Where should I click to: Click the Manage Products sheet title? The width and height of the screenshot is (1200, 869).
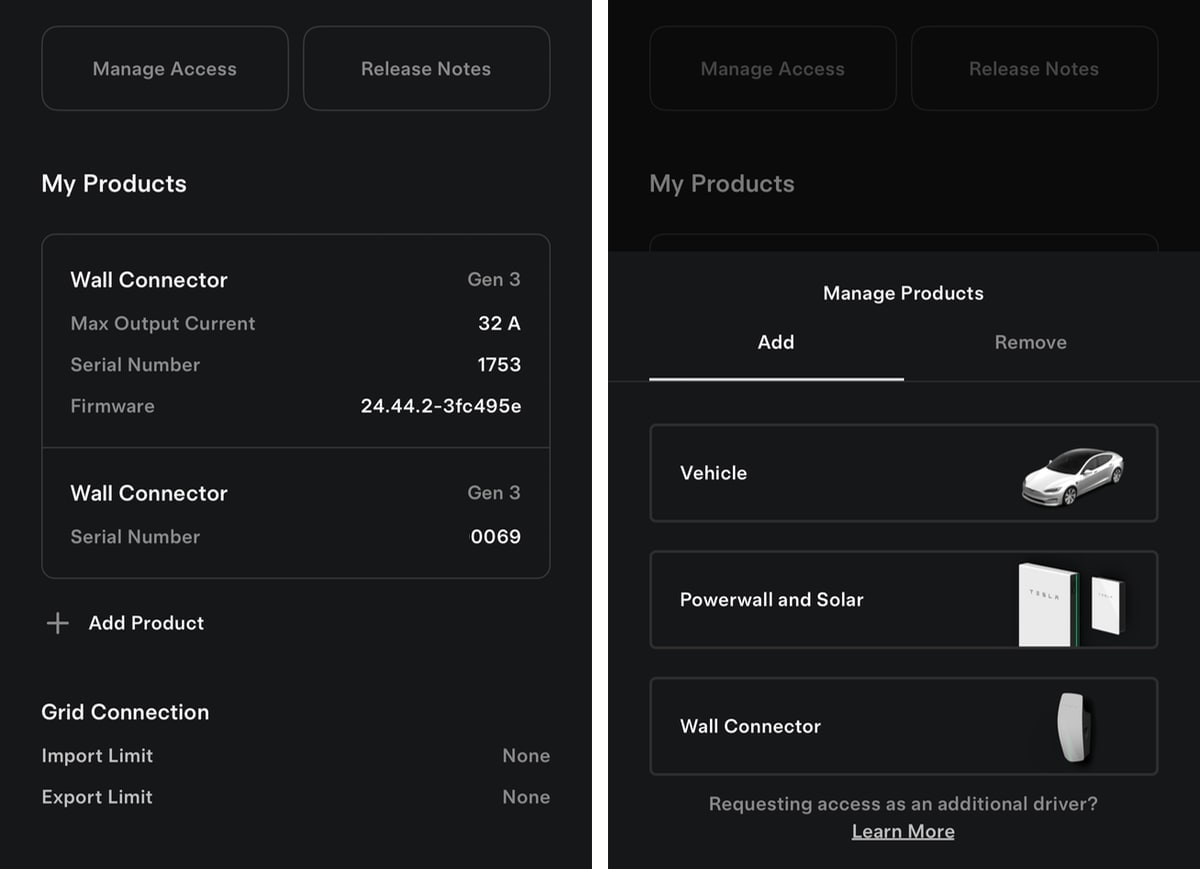(x=903, y=293)
